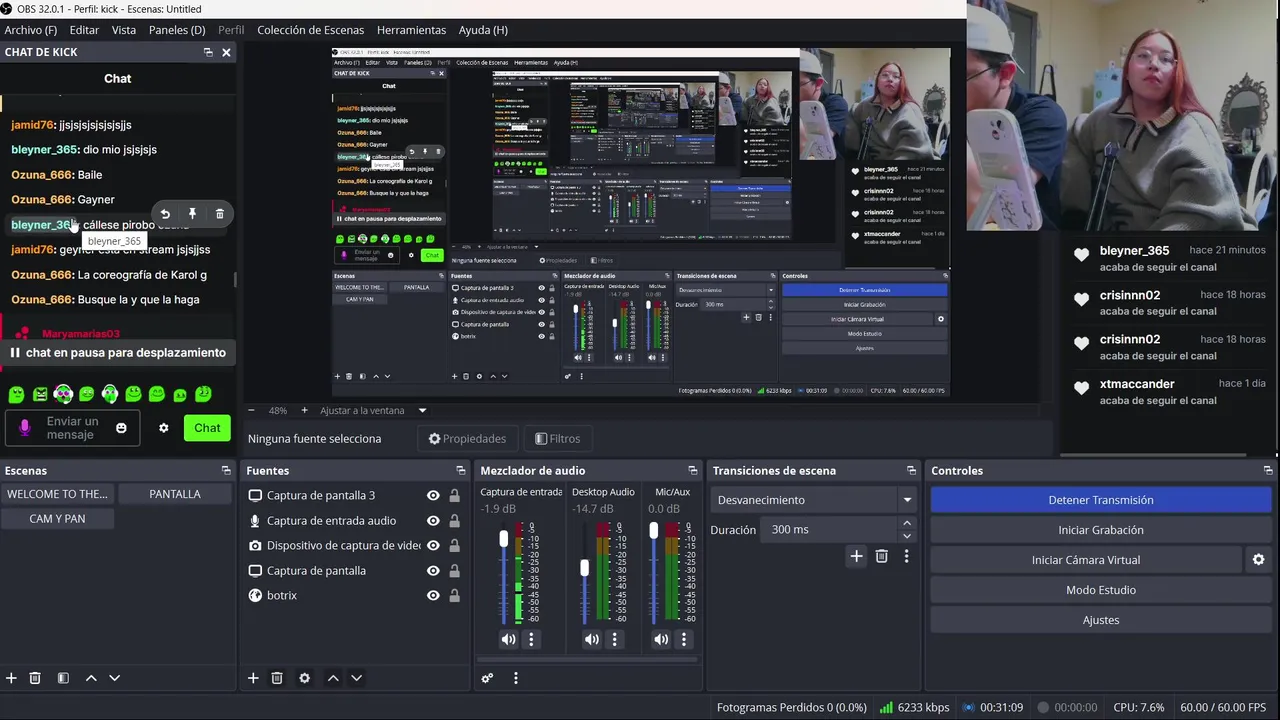Float the Fuentes dock panel
1280x720 pixels.
pos(461,470)
